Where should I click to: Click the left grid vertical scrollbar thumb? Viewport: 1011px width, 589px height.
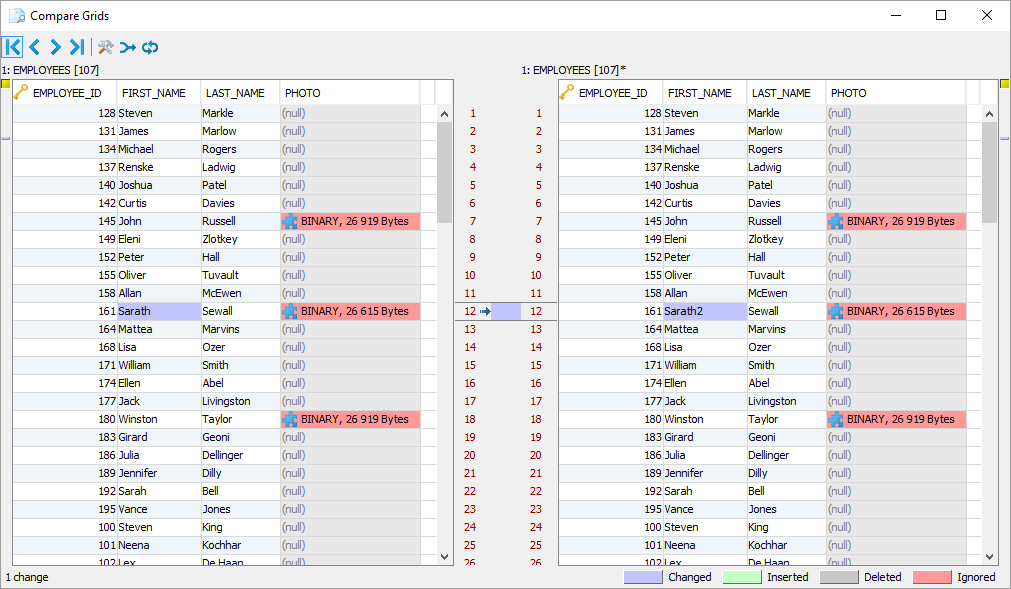[x=444, y=172]
